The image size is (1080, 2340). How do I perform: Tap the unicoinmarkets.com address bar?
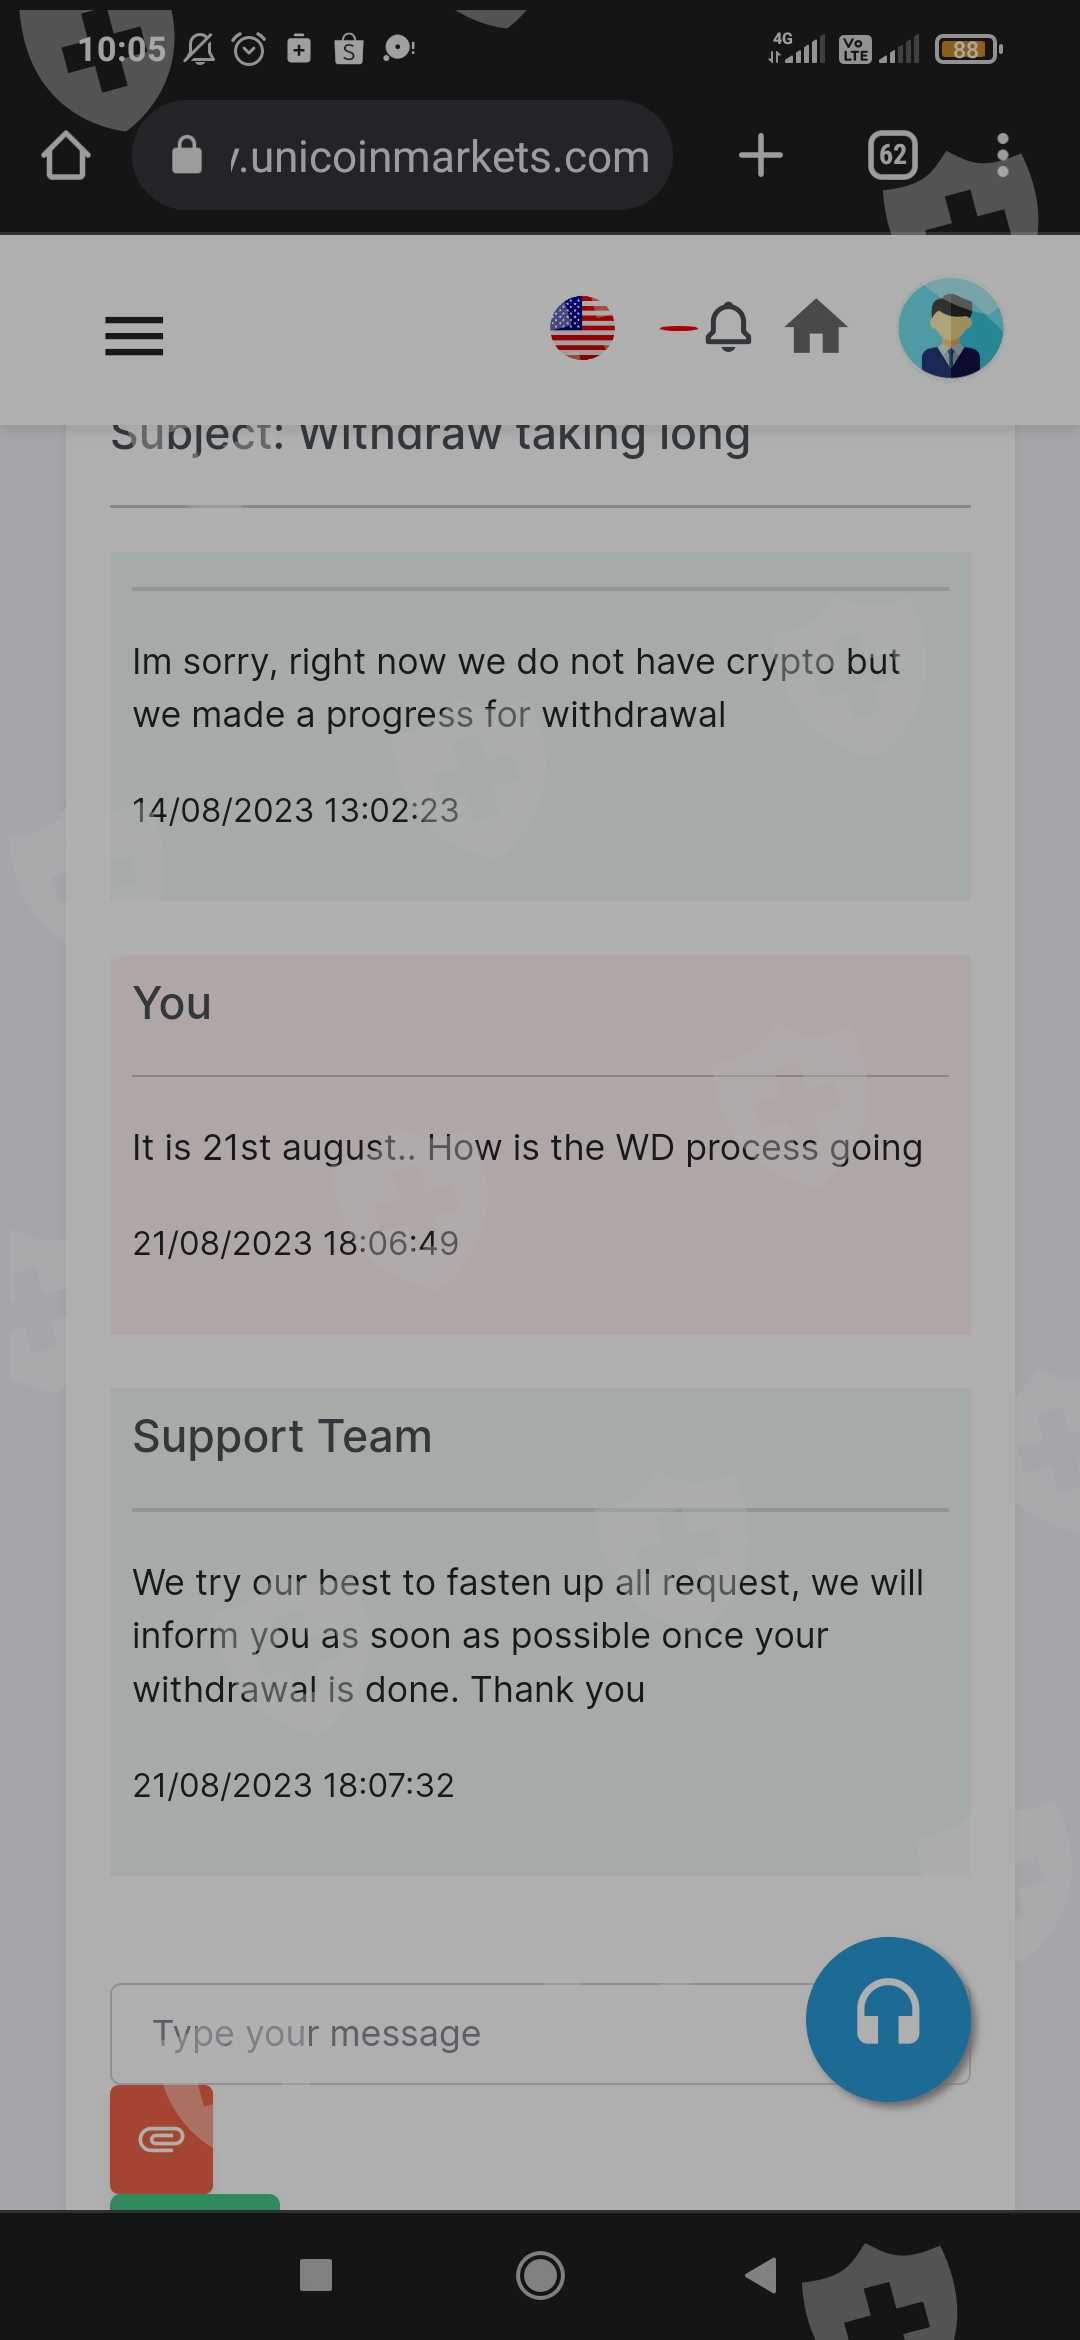(440, 156)
